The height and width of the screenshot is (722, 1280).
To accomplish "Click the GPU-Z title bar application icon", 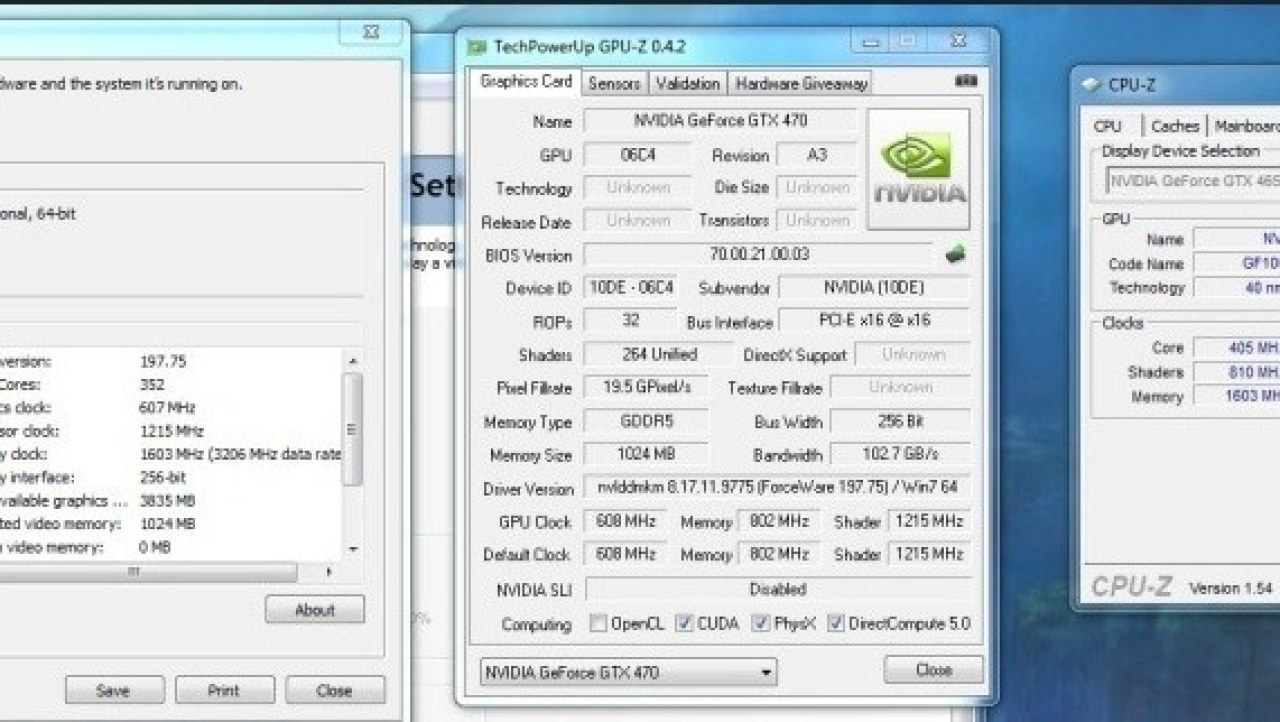I will point(477,47).
